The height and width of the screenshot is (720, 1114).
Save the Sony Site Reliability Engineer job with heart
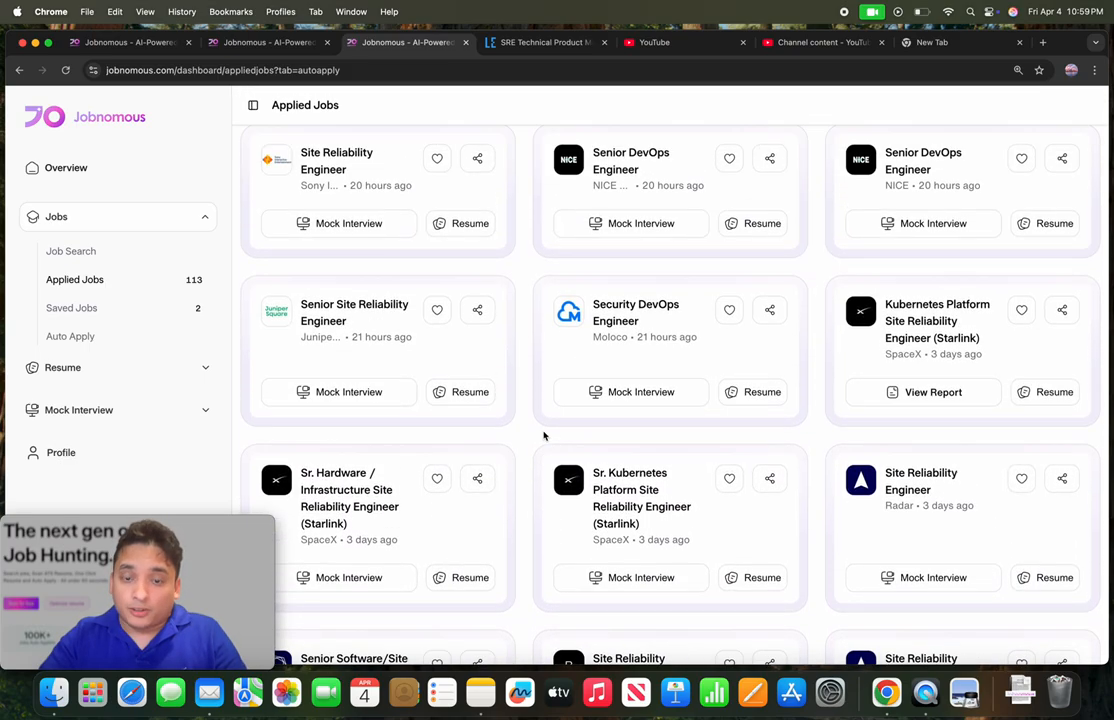pyautogui.click(x=437, y=158)
